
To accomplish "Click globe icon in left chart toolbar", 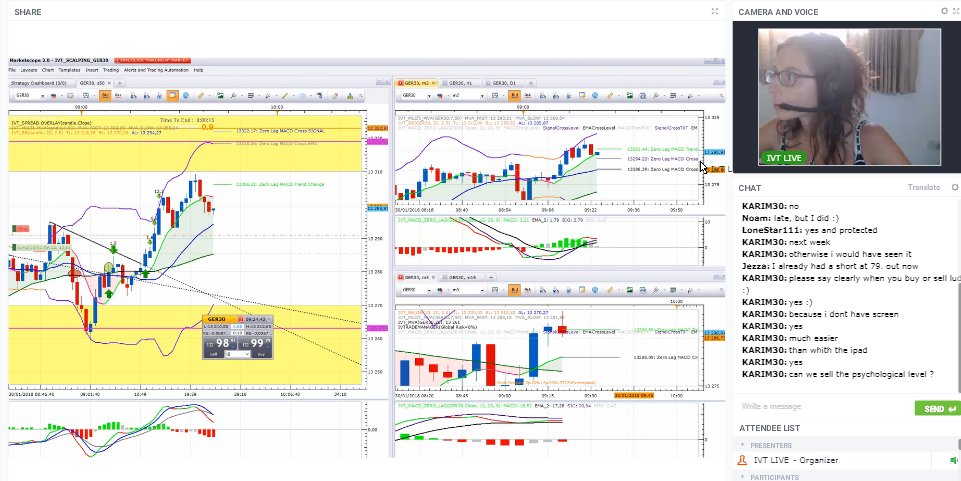I will tap(186, 96).
